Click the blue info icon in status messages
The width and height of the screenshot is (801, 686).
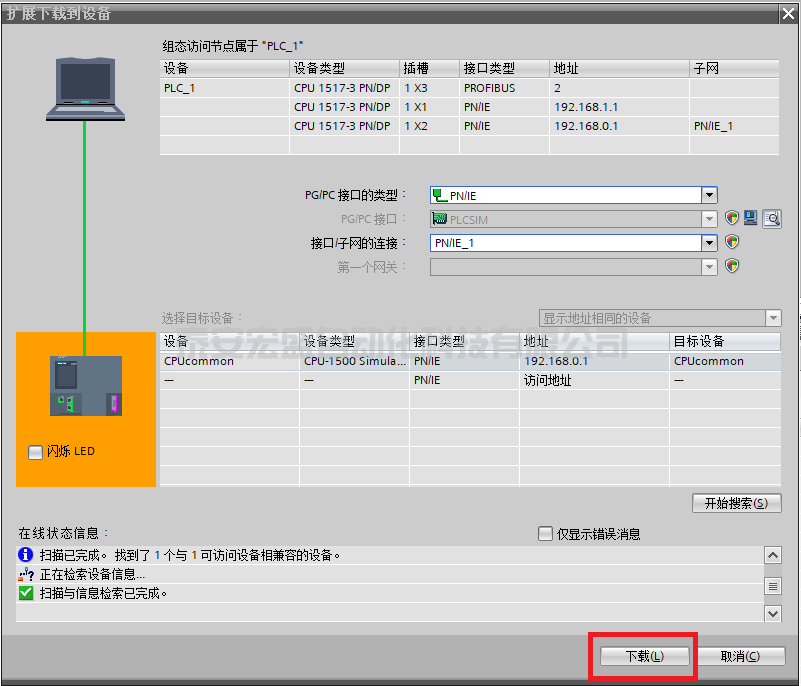pos(26,555)
